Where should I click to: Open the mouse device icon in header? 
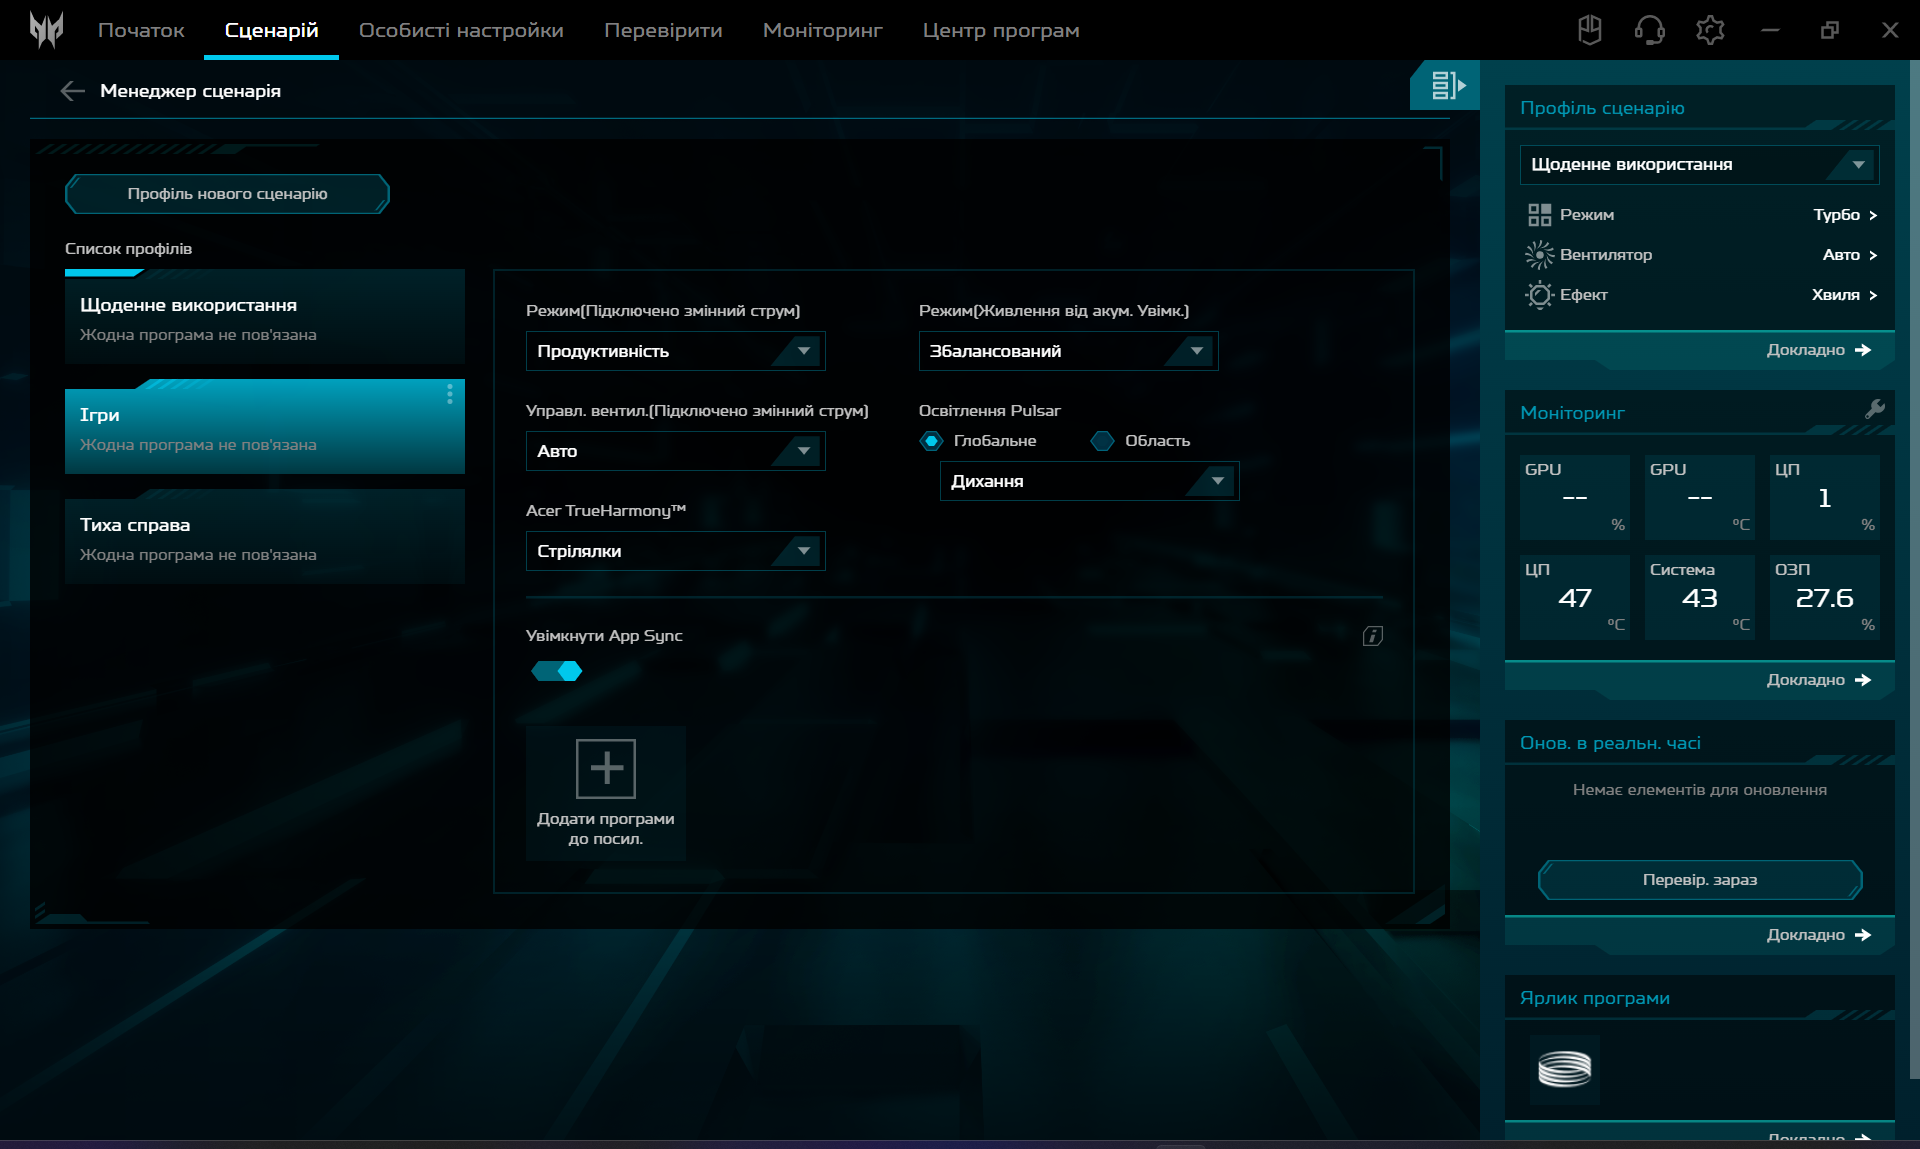pos(1589,30)
